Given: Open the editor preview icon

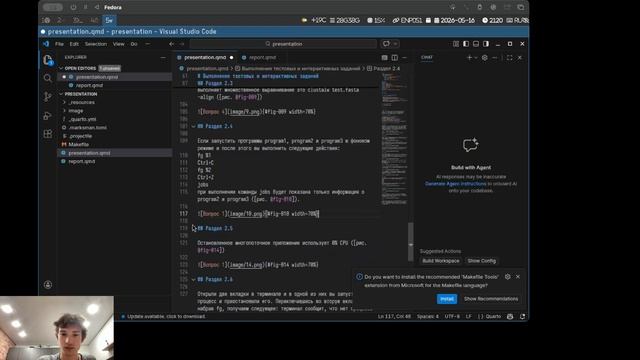Looking at the screenshot, I should (384, 58).
